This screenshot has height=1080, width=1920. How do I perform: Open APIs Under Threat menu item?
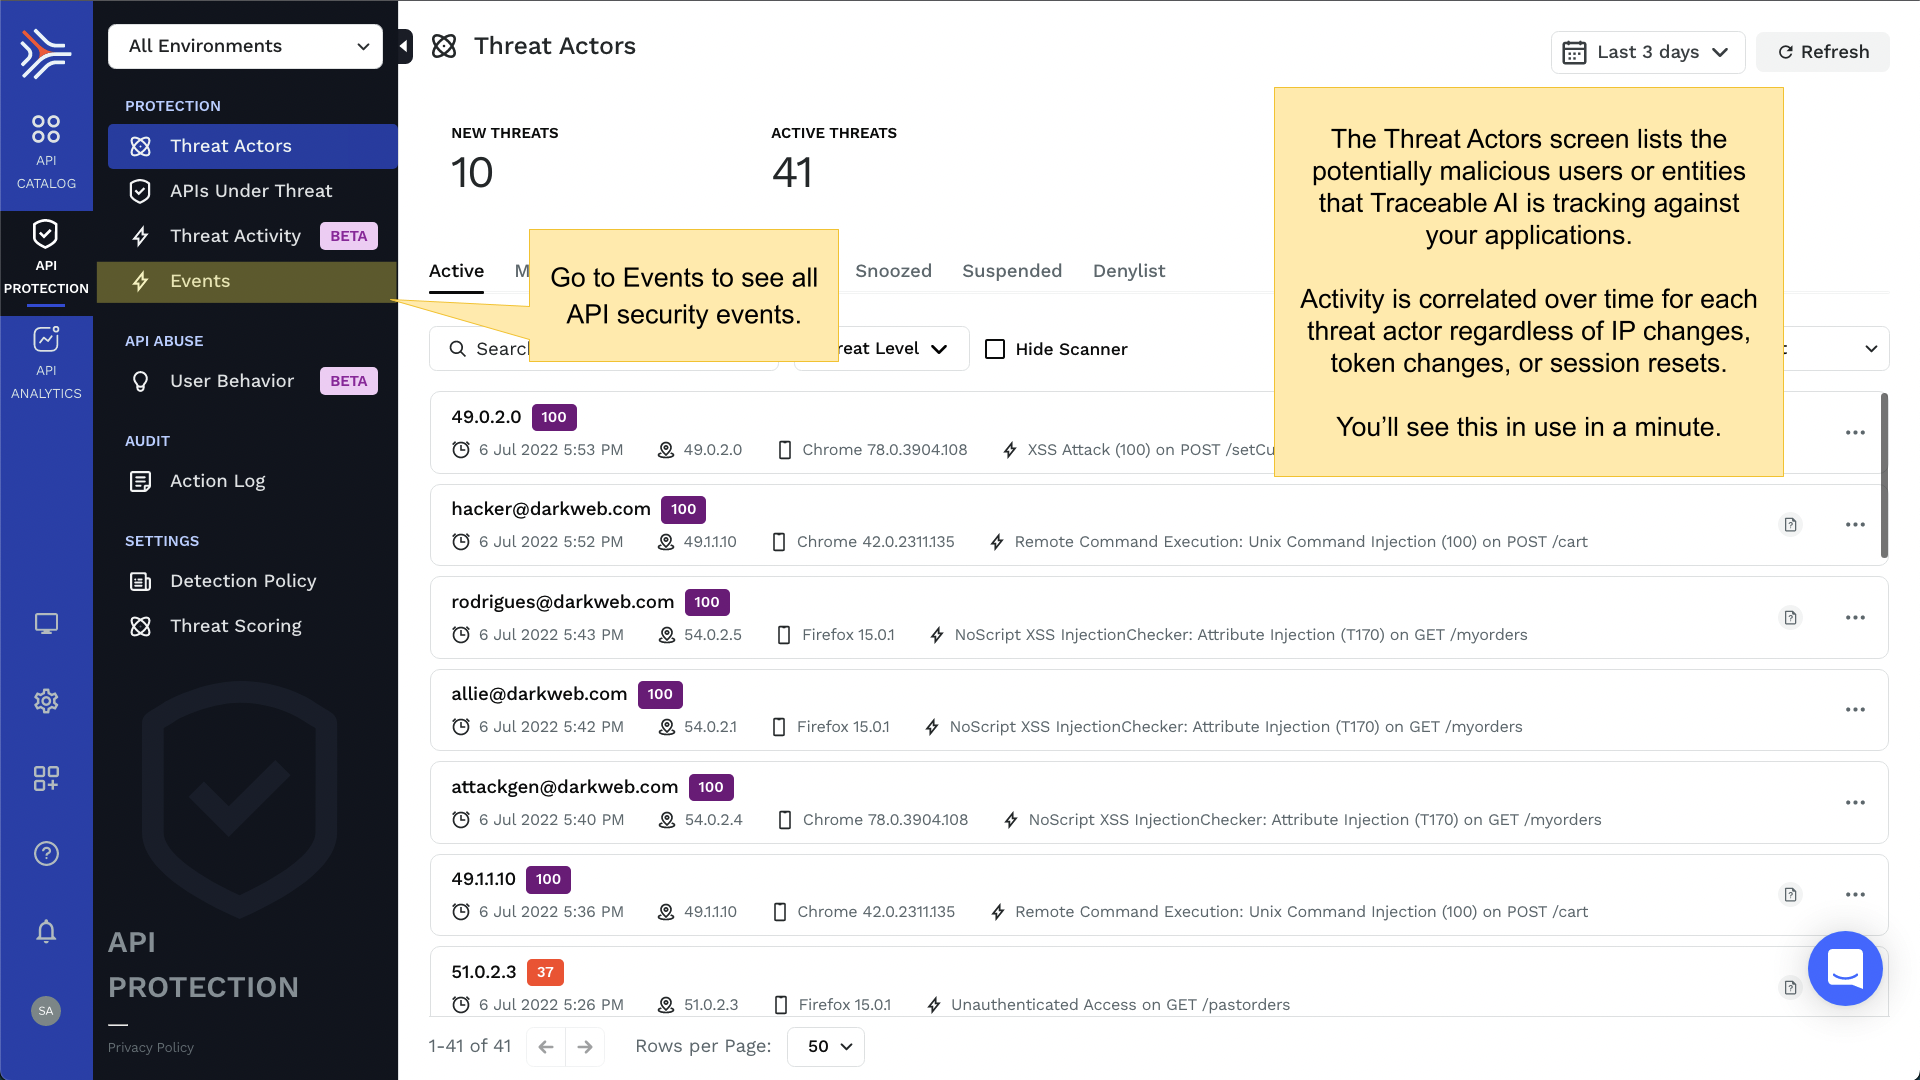click(x=250, y=191)
